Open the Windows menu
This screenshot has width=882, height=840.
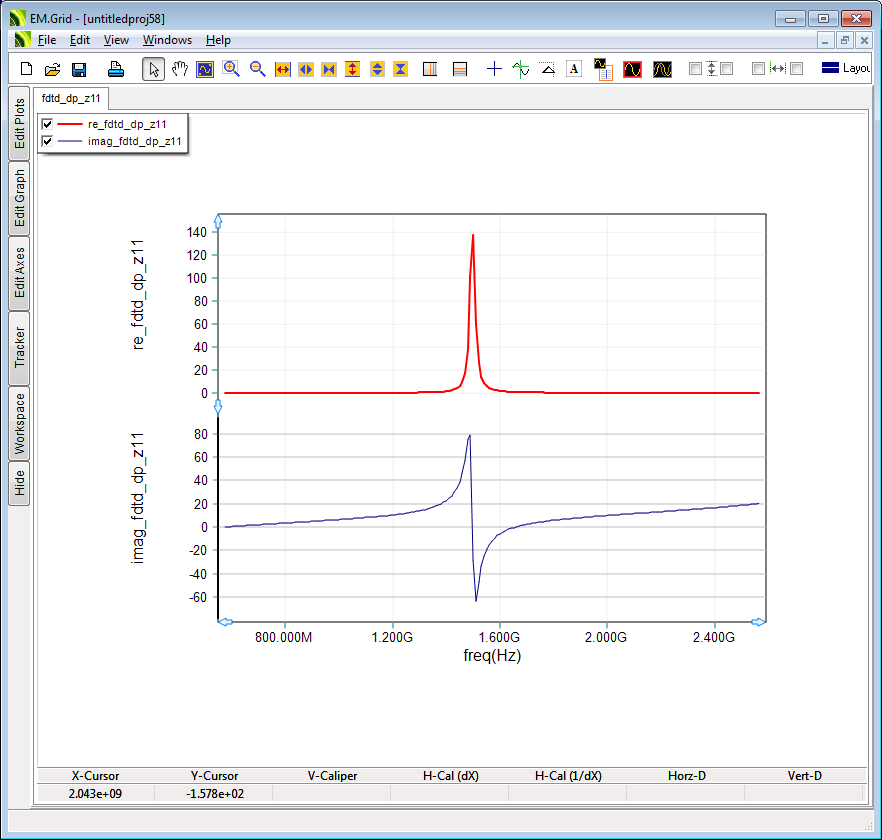point(167,40)
